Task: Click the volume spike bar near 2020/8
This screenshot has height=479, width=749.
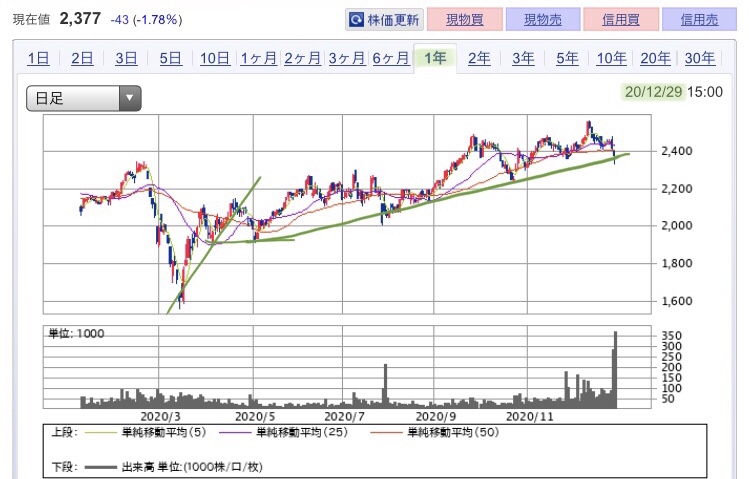Action: [385, 386]
